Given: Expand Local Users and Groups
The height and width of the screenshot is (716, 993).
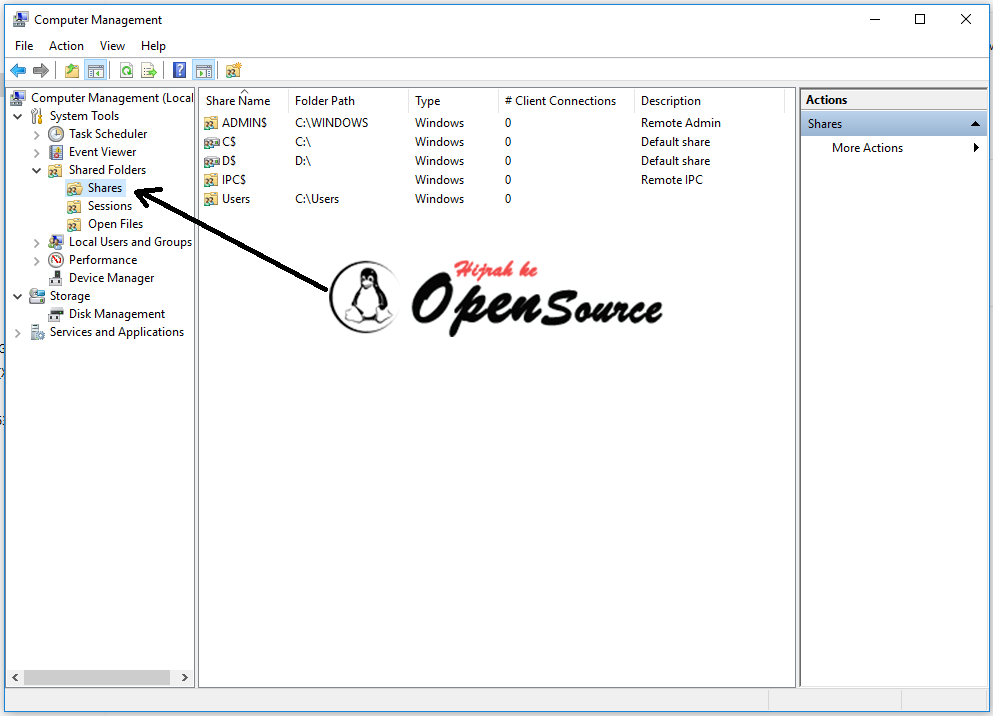Looking at the screenshot, I should click(x=36, y=241).
